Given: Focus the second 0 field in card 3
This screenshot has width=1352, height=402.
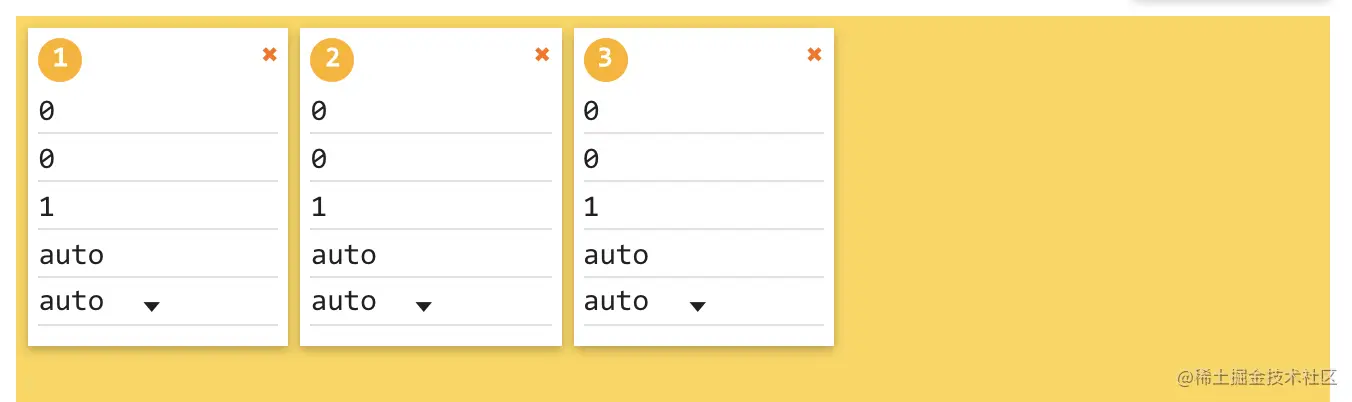Looking at the screenshot, I should (703, 159).
